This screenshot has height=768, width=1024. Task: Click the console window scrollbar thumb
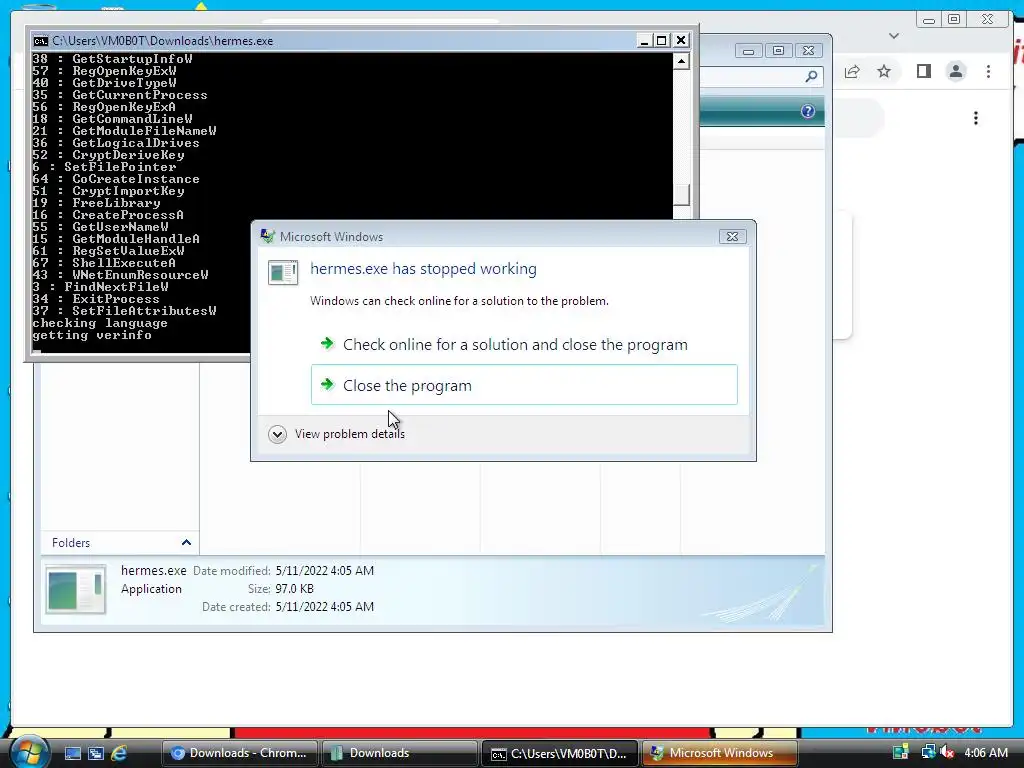click(x=681, y=195)
